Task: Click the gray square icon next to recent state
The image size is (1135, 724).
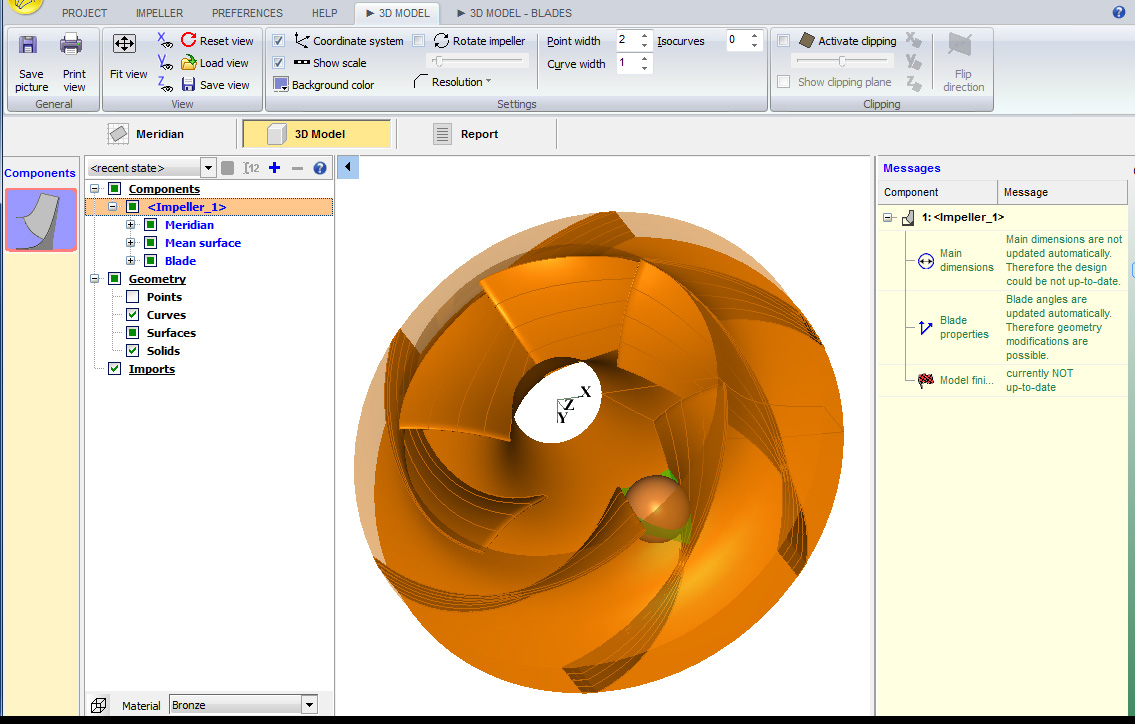Action: pyautogui.click(x=227, y=168)
